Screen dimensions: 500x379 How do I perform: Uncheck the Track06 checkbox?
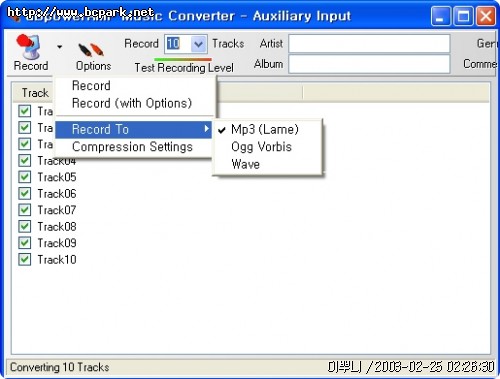(x=25, y=193)
